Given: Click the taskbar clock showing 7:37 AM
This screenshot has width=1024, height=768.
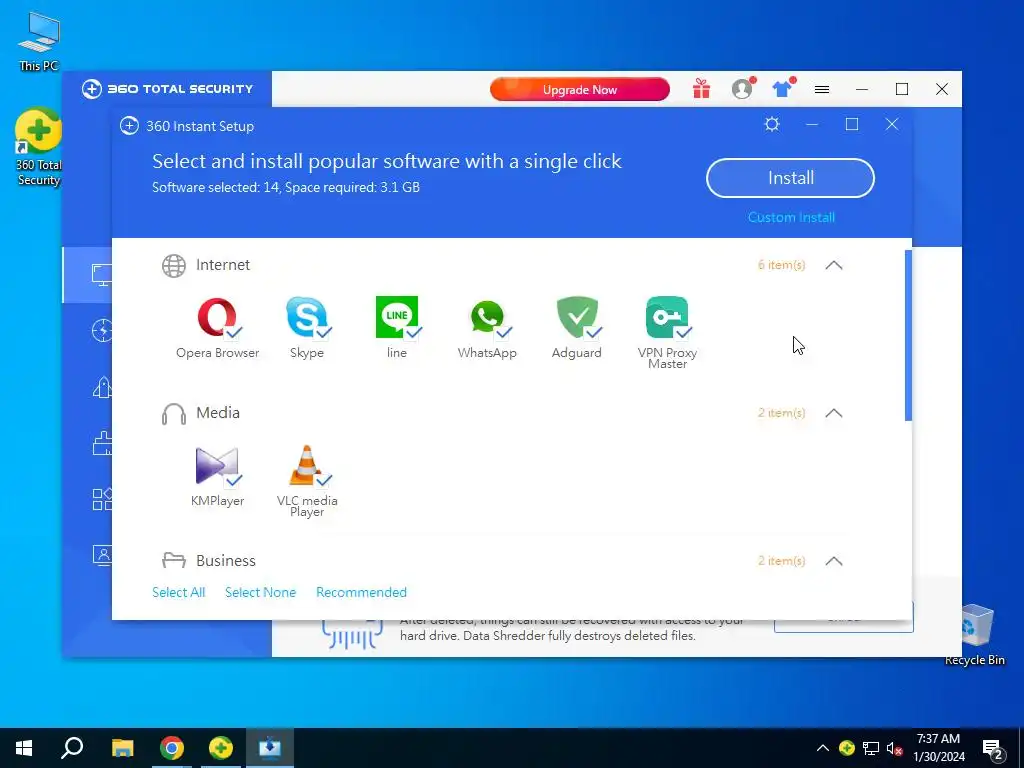Looking at the screenshot, I should click(x=938, y=748).
